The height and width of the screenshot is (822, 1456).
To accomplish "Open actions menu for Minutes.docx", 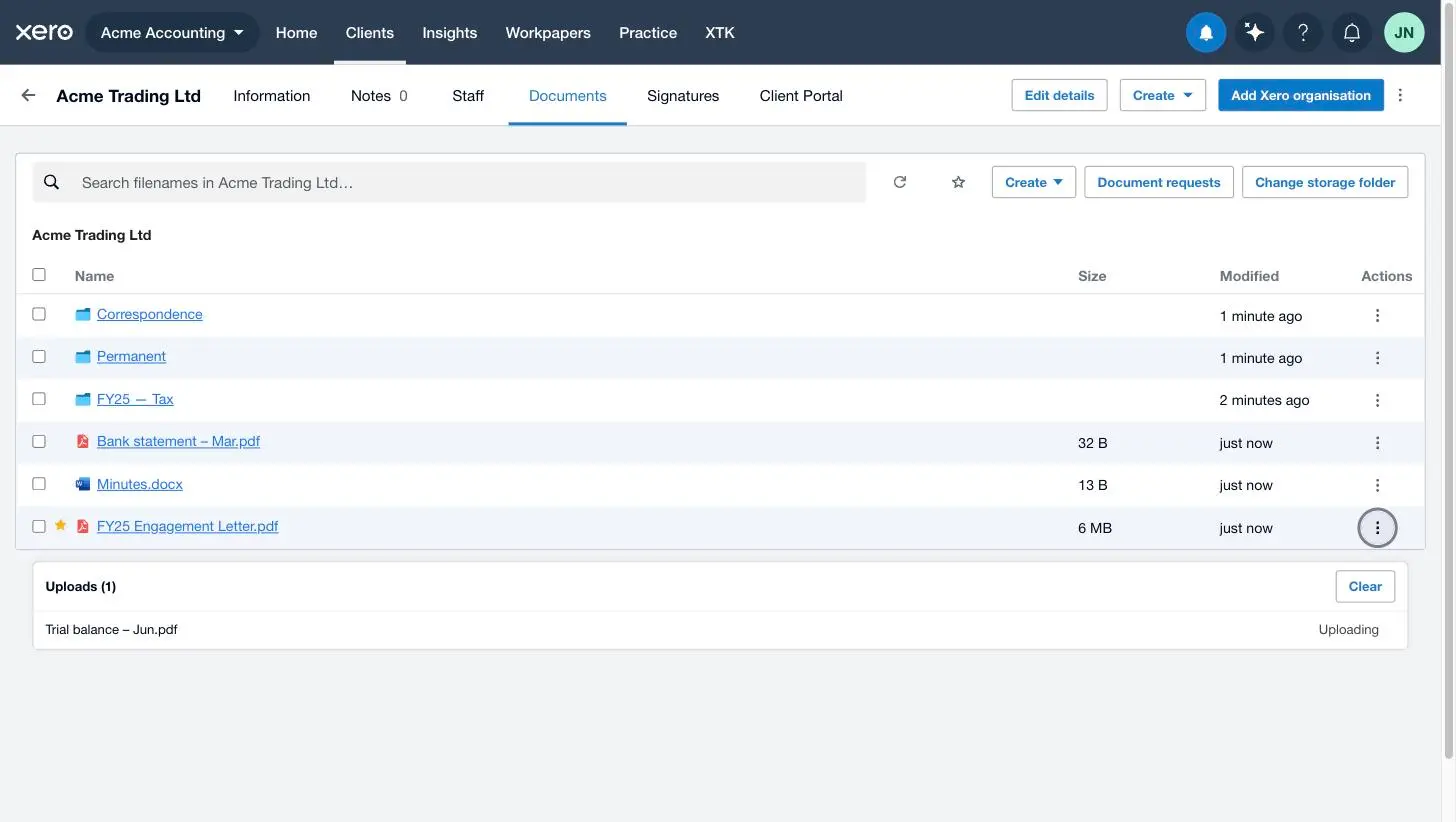I will point(1377,485).
